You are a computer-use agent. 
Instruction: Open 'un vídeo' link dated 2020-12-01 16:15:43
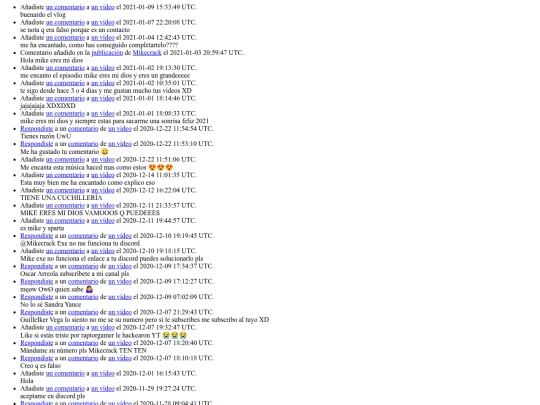coord(103,373)
